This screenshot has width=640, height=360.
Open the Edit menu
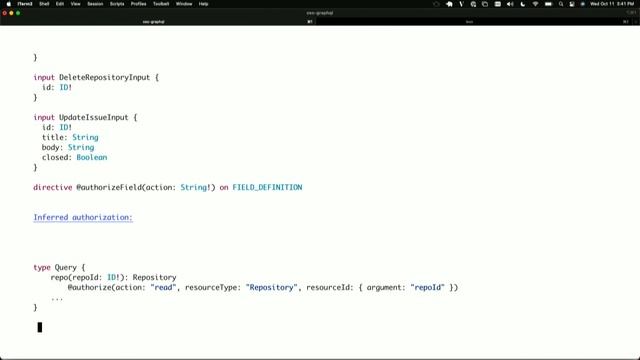click(60, 4)
